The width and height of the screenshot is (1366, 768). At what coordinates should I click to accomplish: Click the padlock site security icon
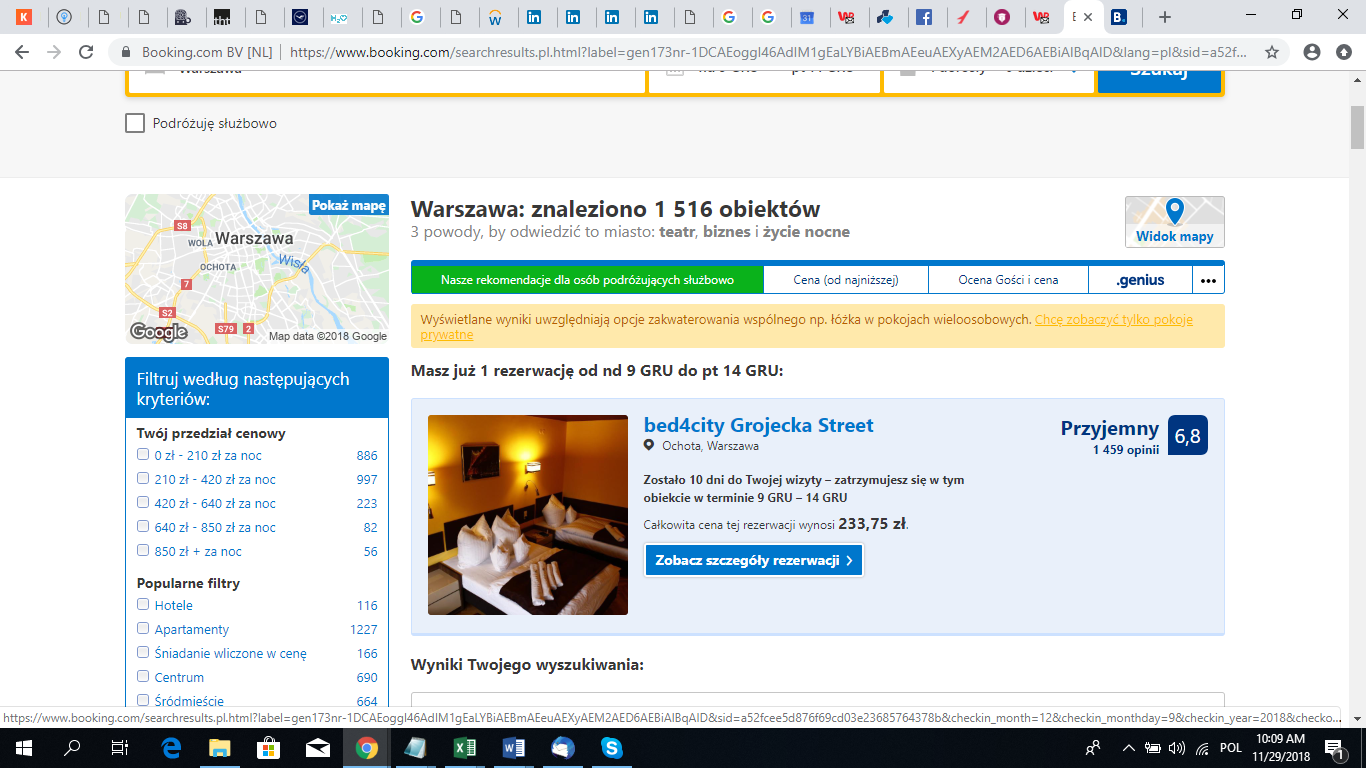click(x=126, y=52)
